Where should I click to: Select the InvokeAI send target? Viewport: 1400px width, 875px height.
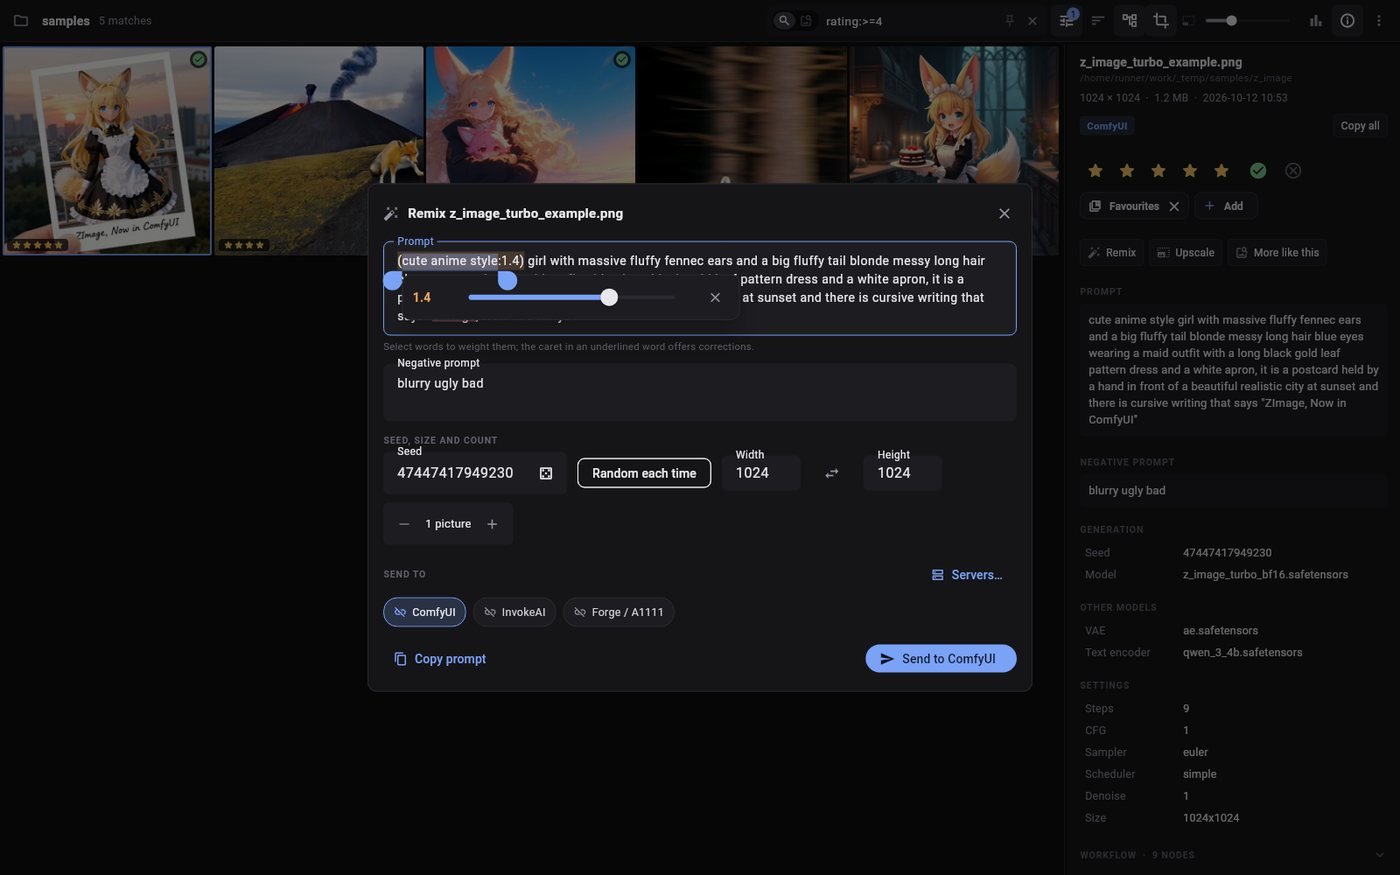click(x=514, y=612)
